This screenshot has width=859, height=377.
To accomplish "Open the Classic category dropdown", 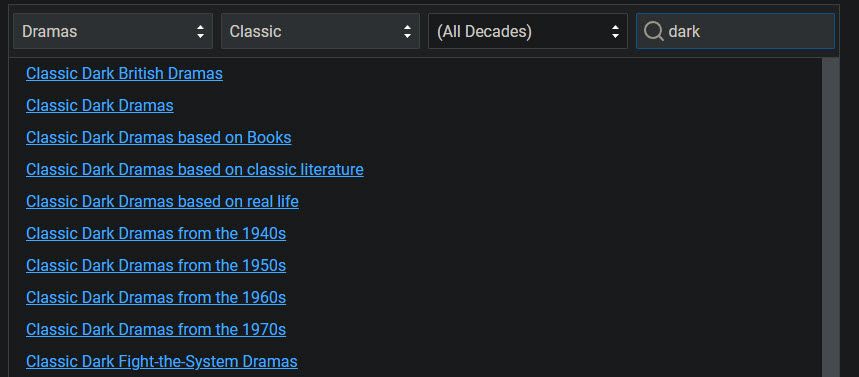I will tap(320, 31).
